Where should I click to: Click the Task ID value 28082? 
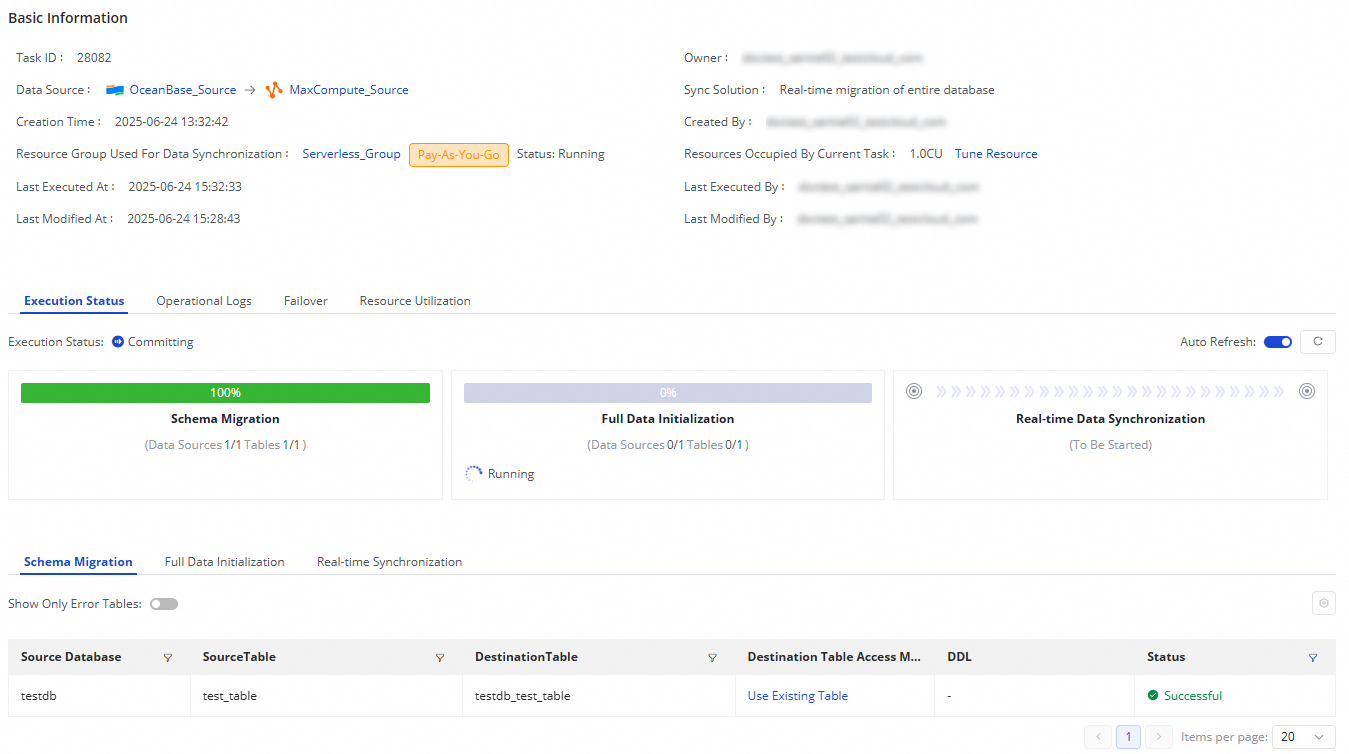point(94,58)
